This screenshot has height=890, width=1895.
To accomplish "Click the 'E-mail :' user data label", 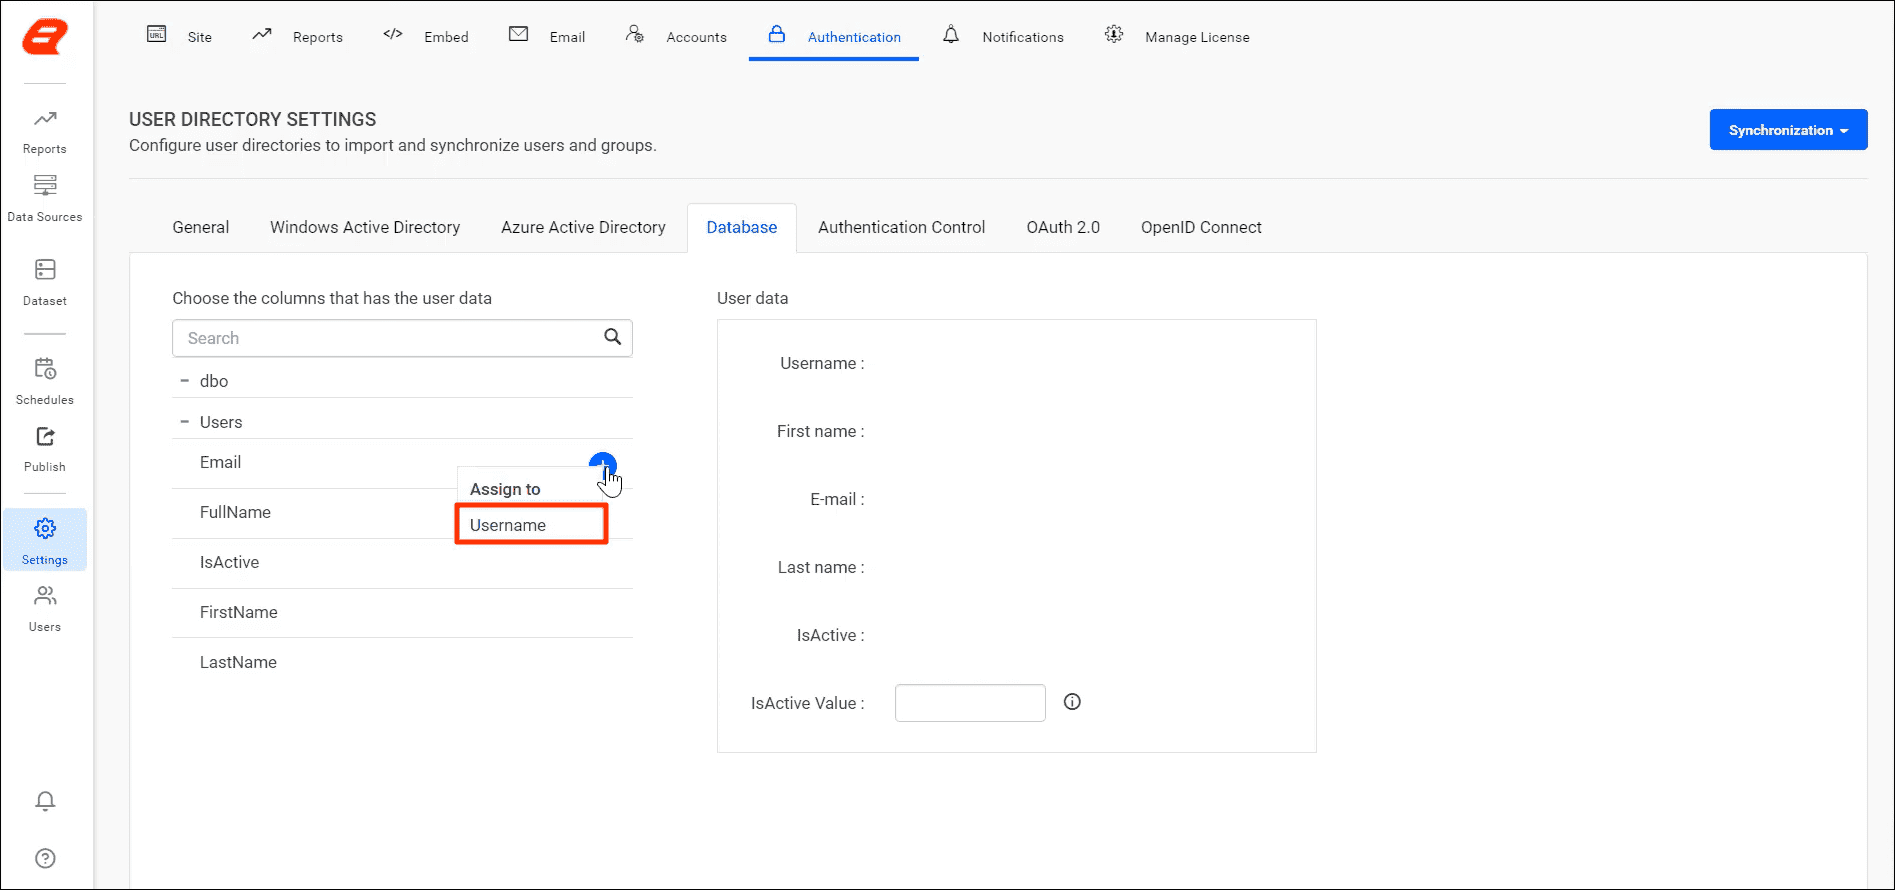I will pyautogui.click(x=837, y=499).
